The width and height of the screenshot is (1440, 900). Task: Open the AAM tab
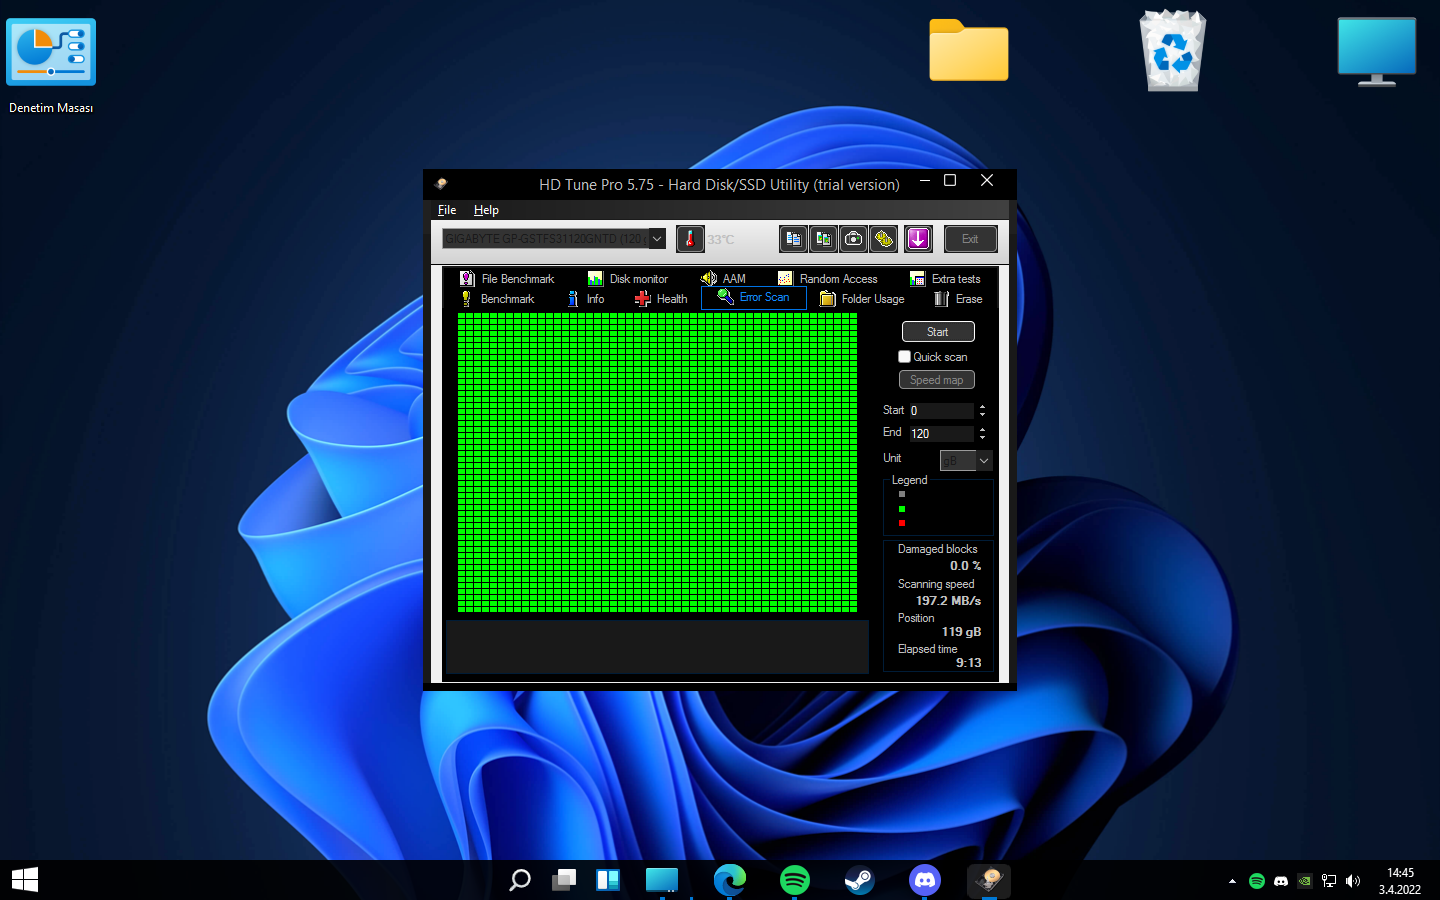tap(723, 279)
